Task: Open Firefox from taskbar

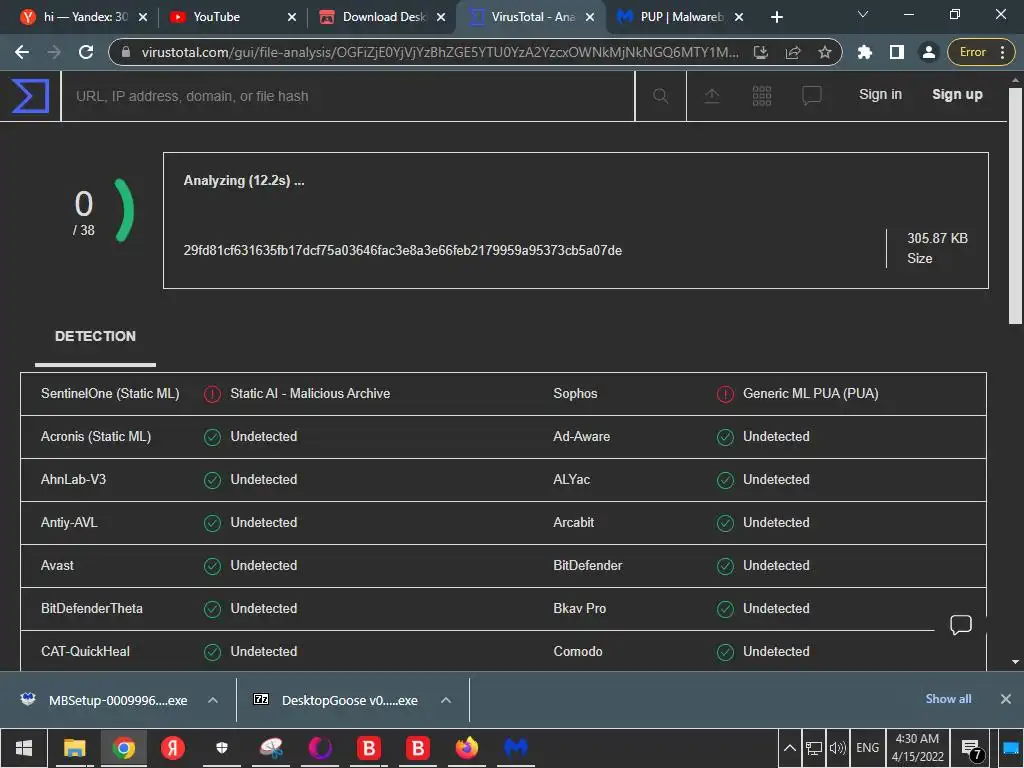Action: coord(467,748)
